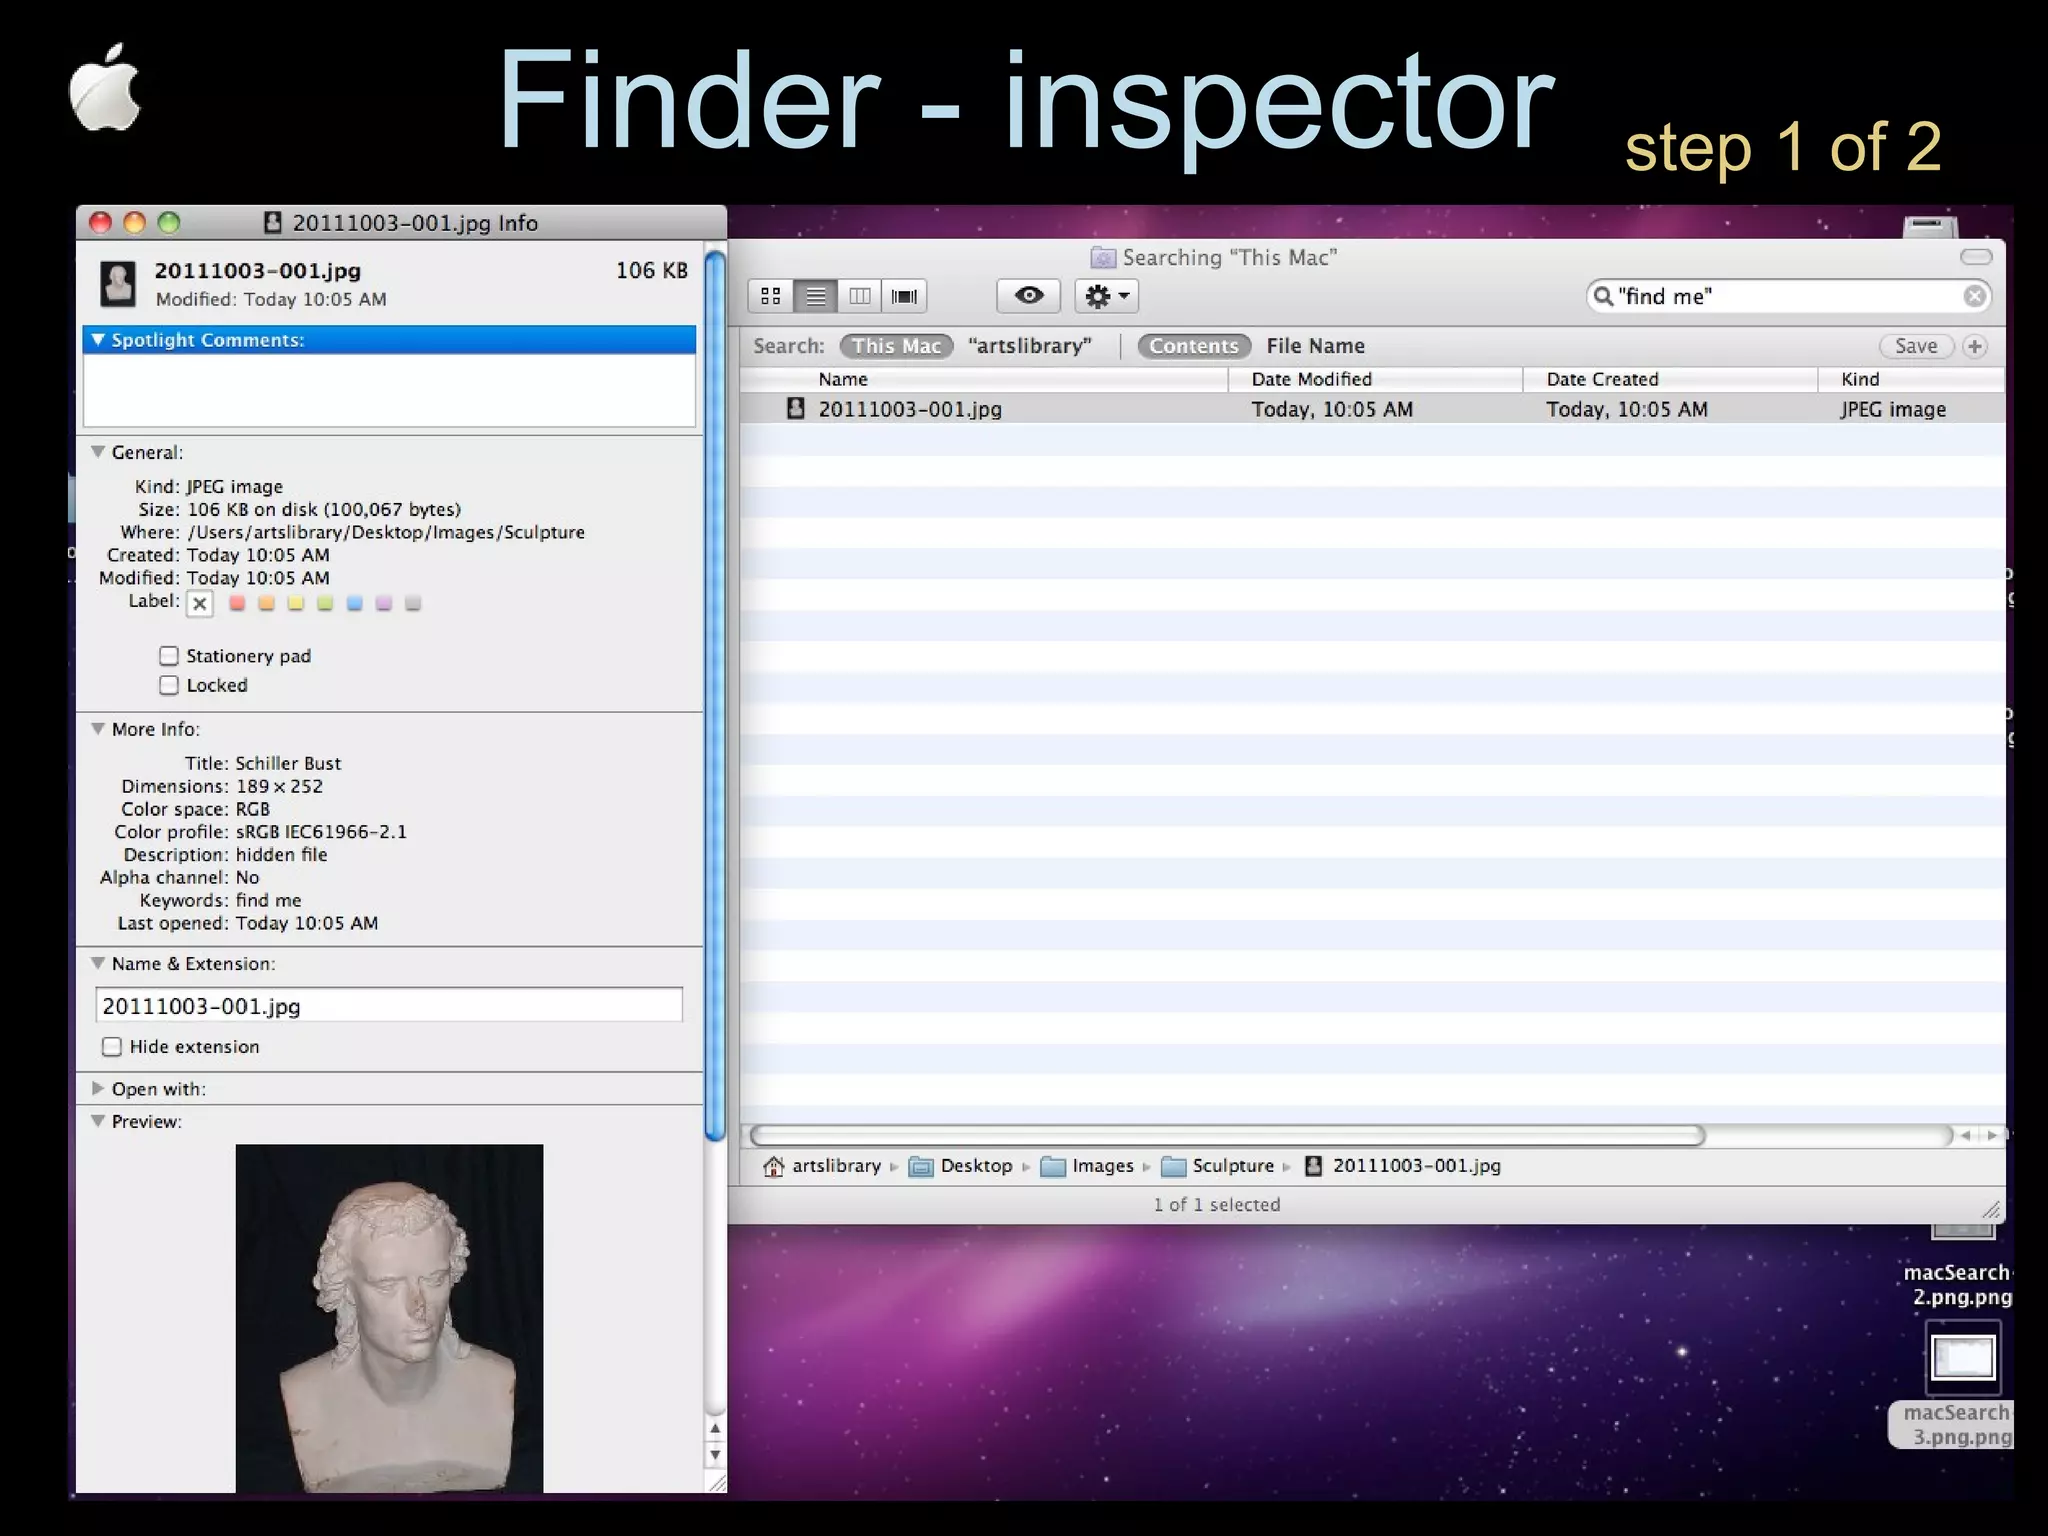Open Quick Look eye button
The height and width of the screenshot is (1536, 2048).
click(1029, 296)
